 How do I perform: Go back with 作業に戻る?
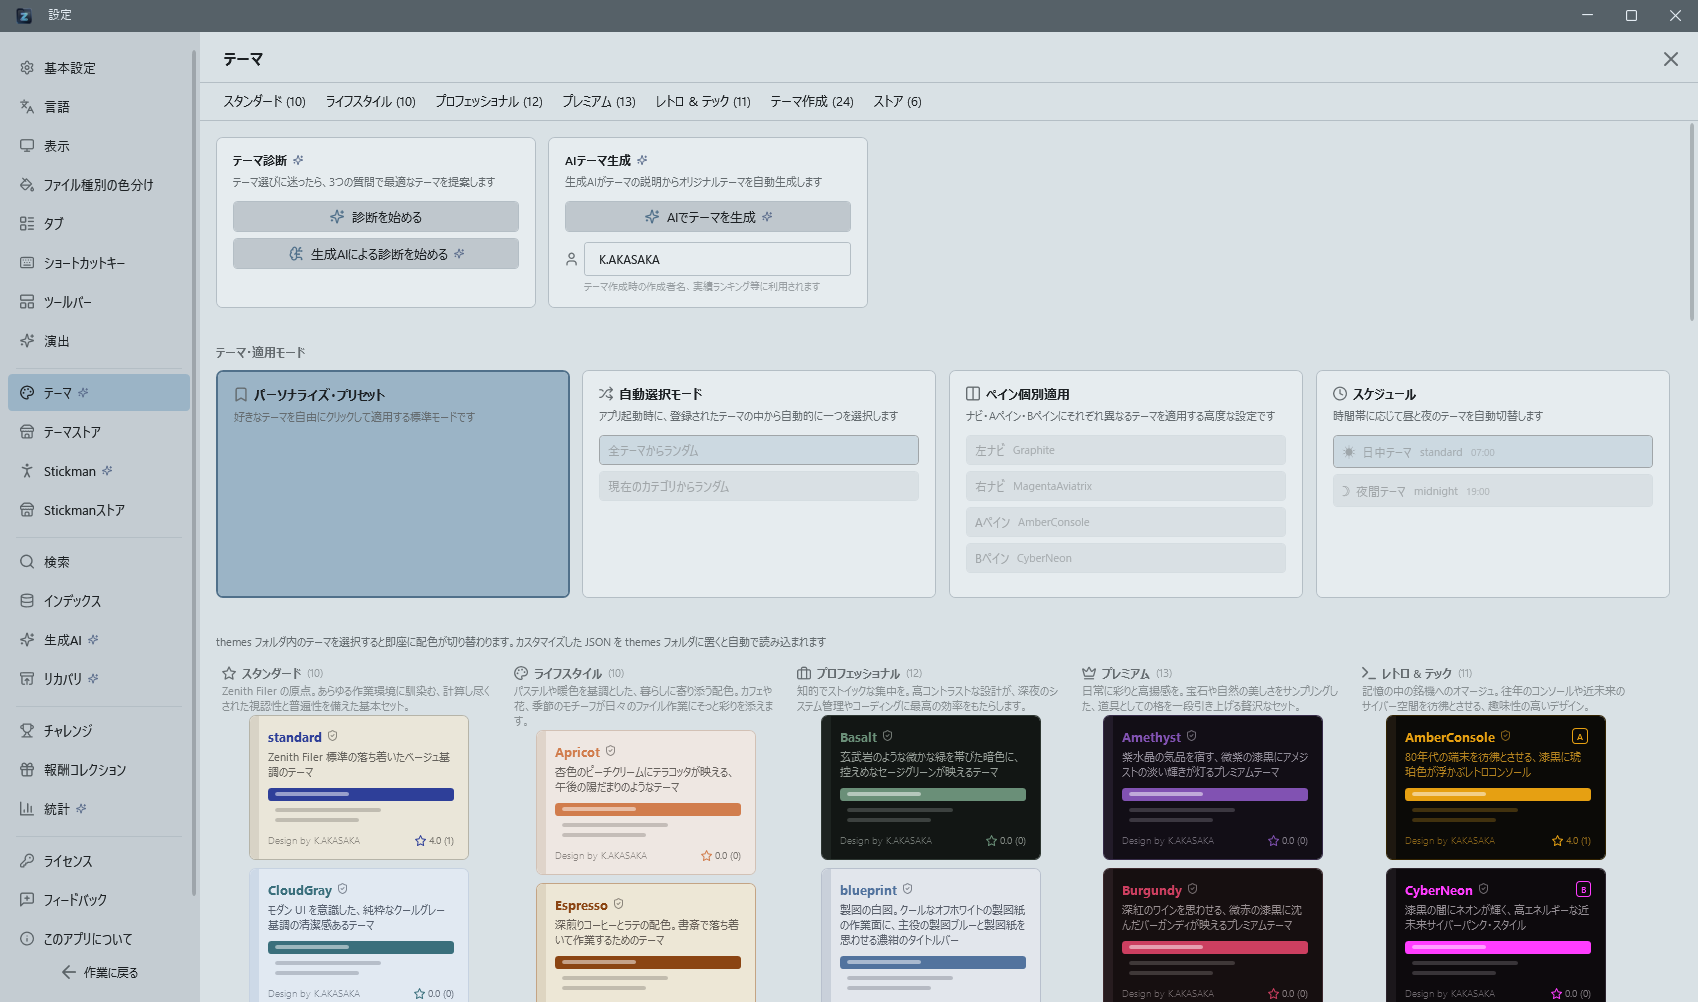[100, 972]
